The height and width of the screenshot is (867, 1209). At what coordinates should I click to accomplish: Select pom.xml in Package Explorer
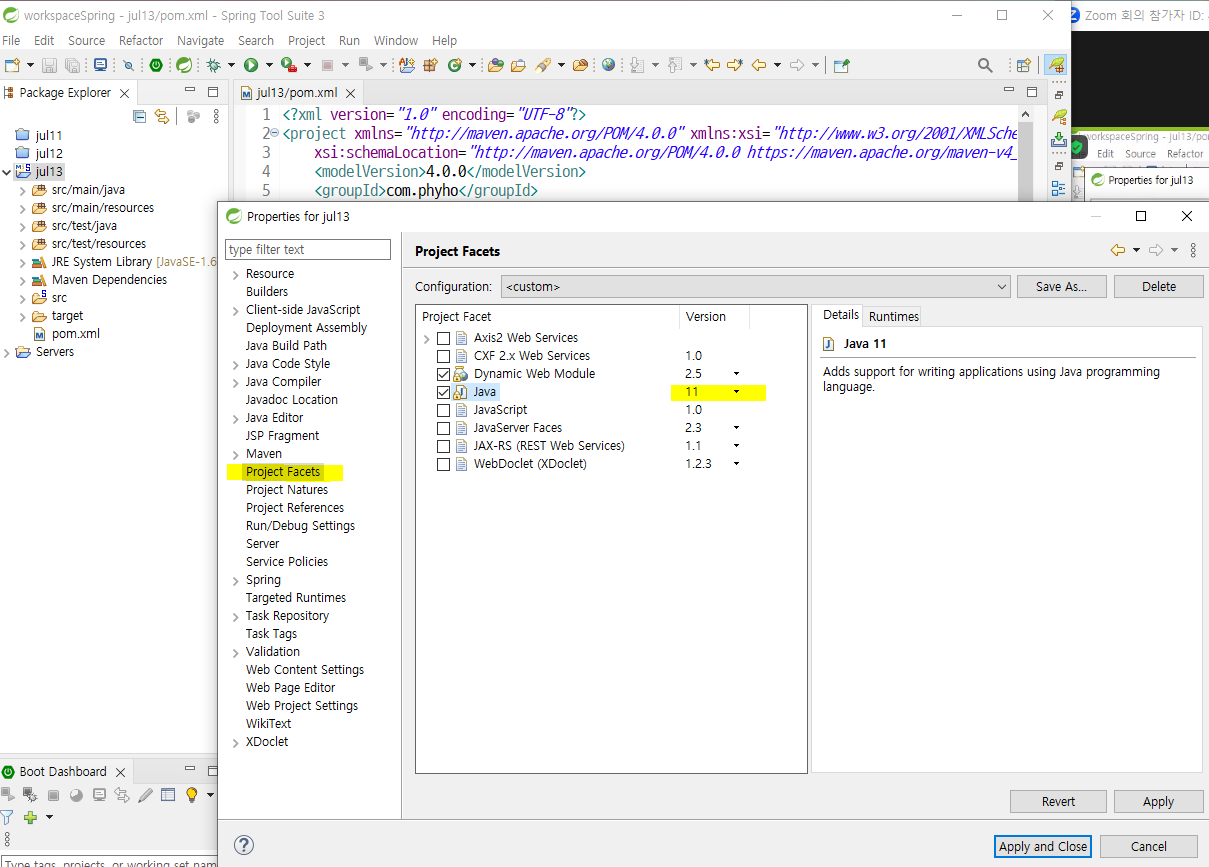76,334
